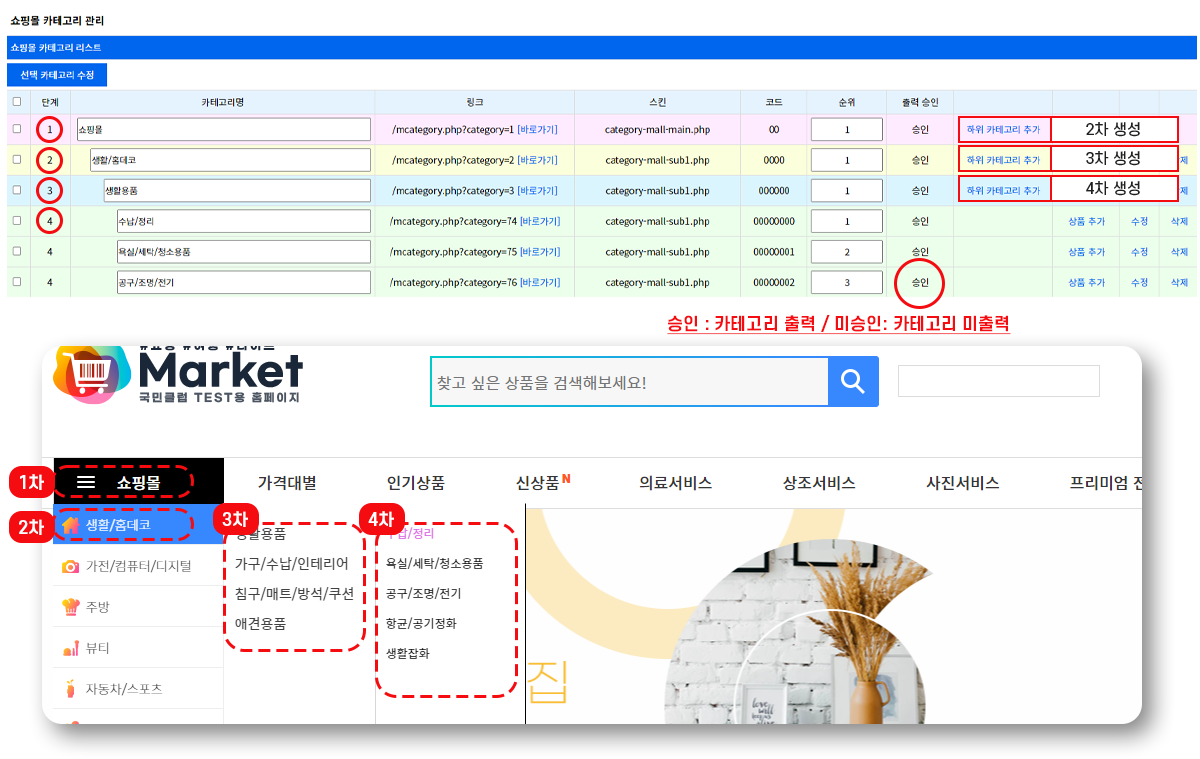1200x759 pixels.
Task: Click the 공구/조명/전기 category name field
Action: [243, 282]
